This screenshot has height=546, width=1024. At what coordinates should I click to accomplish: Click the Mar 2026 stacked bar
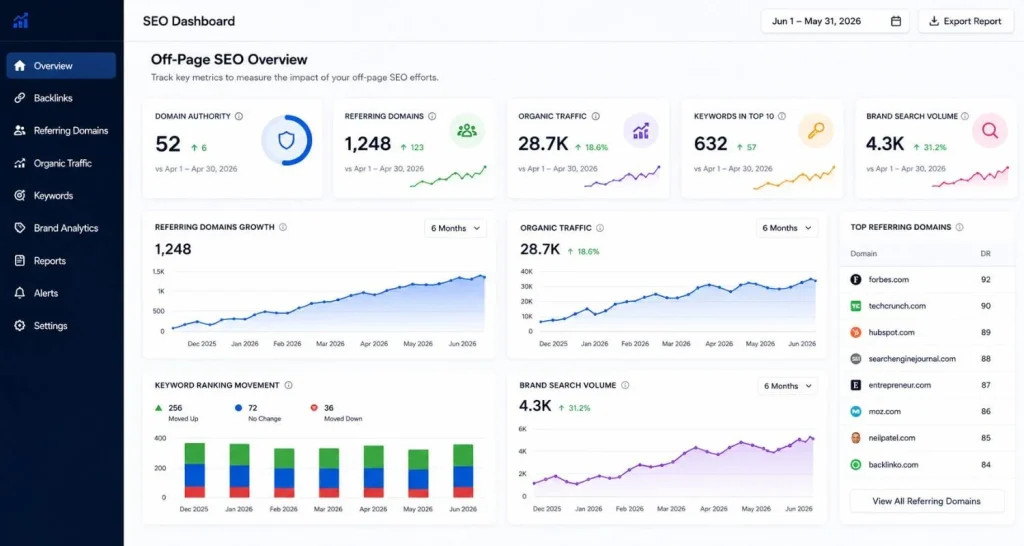point(328,473)
